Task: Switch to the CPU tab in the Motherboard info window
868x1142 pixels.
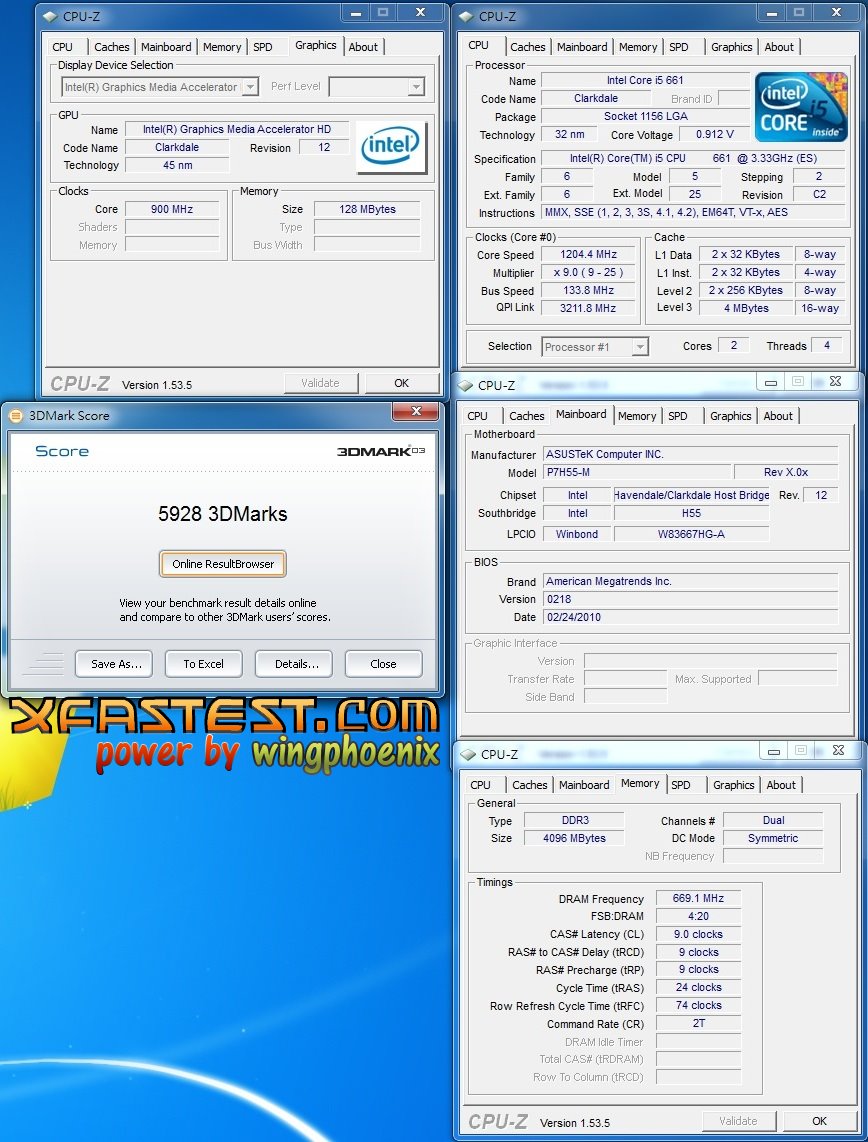Action: (478, 416)
